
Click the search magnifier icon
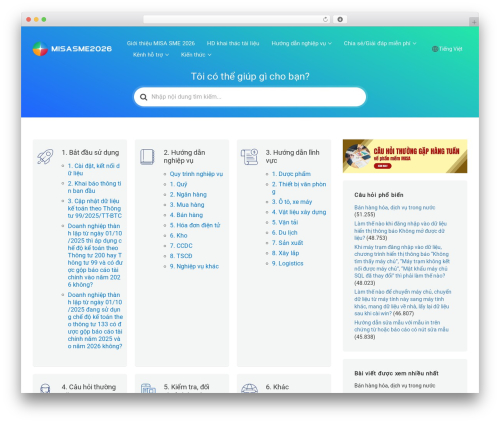(144, 97)
